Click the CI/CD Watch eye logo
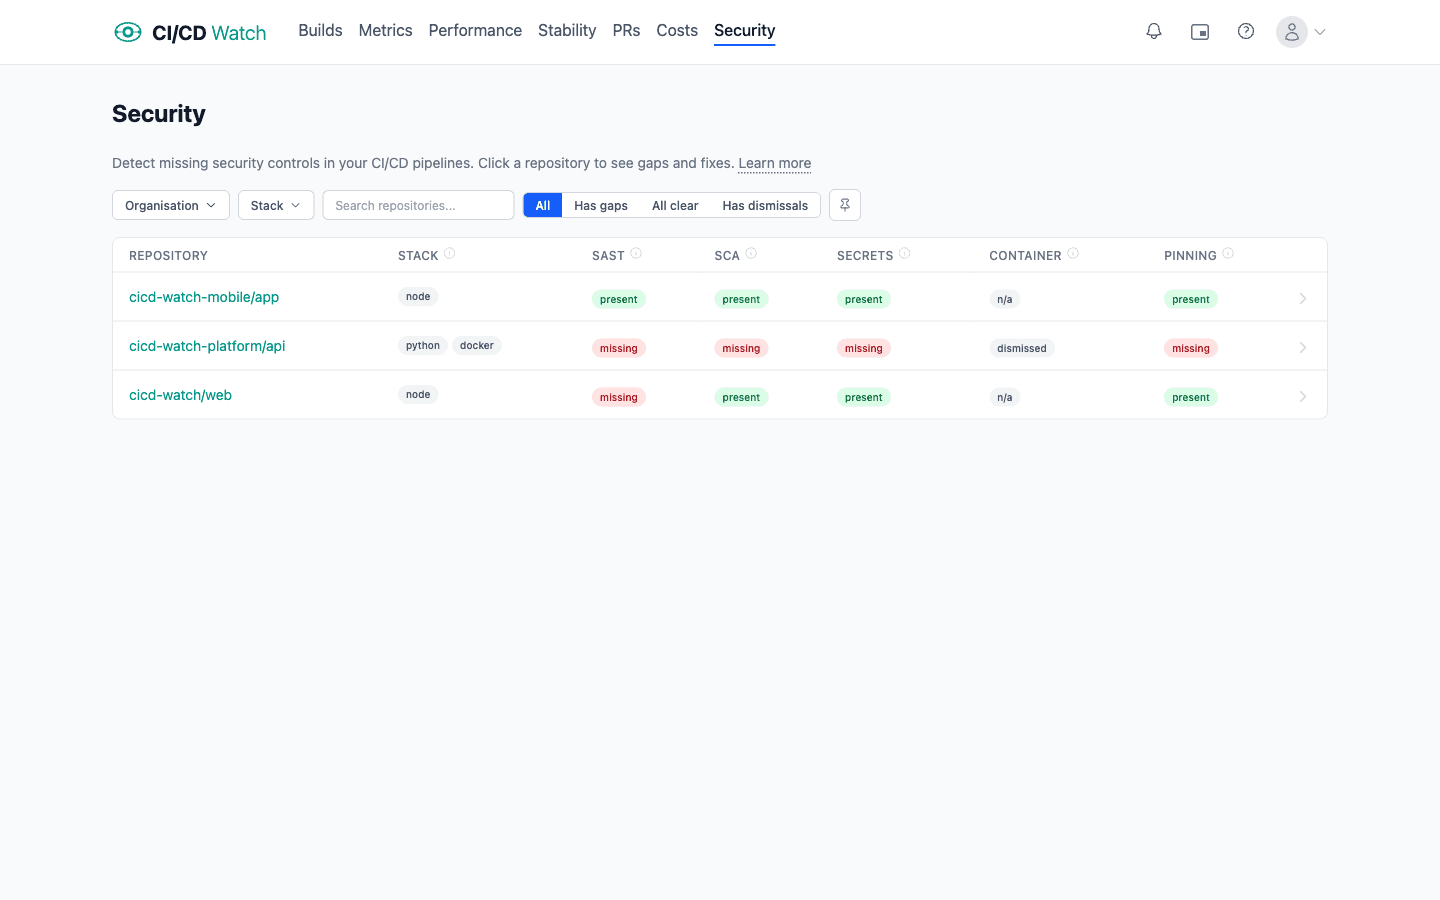This screenshot has height=900, width=1440. tap(128, 31)
